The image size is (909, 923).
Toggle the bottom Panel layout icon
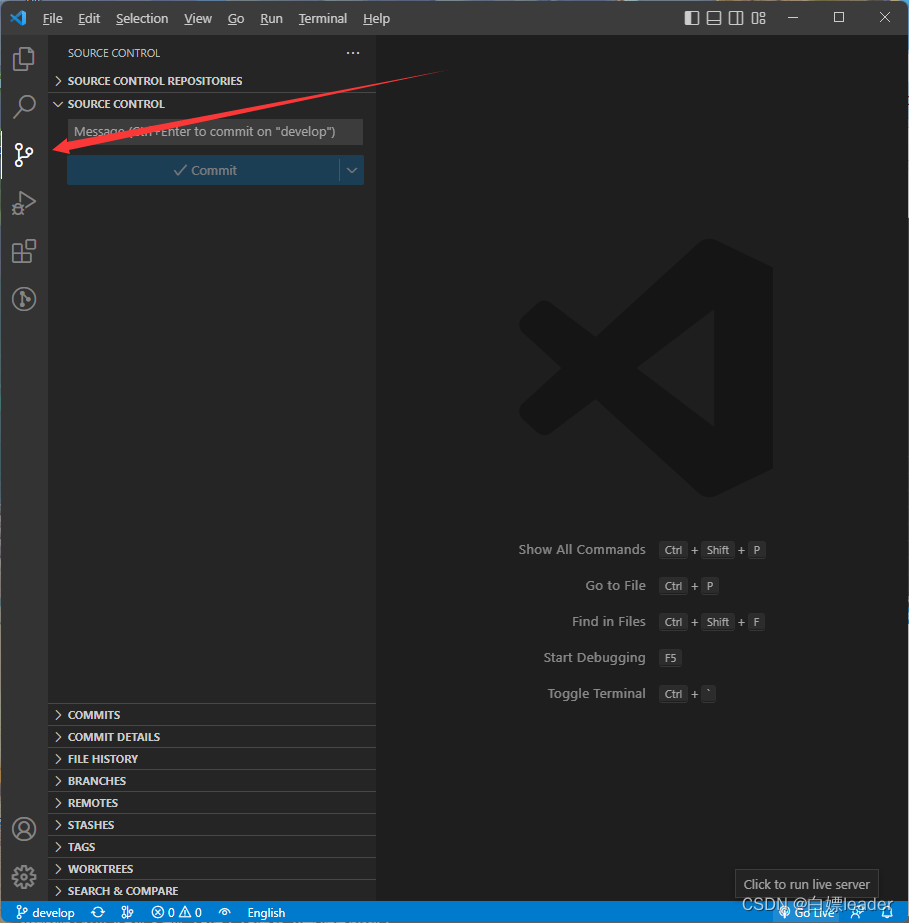pyautogui.click(x=714, y=18)
